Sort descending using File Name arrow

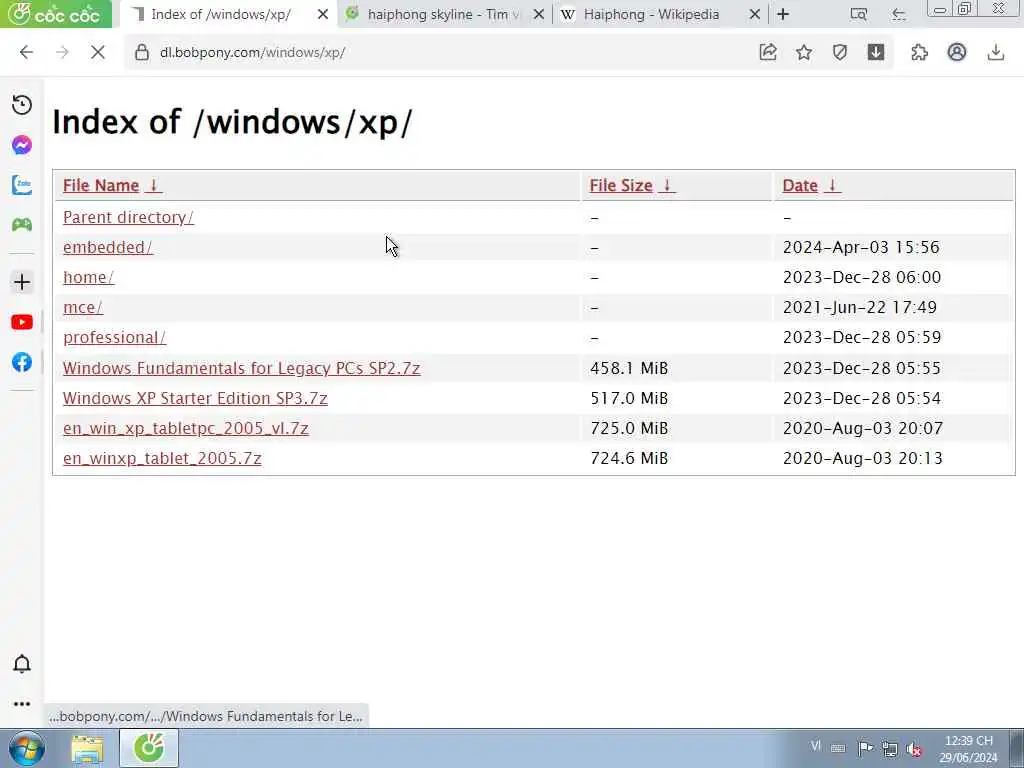click(153, 185)
